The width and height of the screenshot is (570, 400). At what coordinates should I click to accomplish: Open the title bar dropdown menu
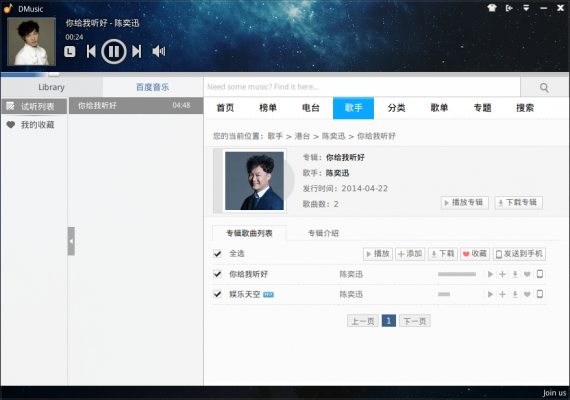(526, 8)
